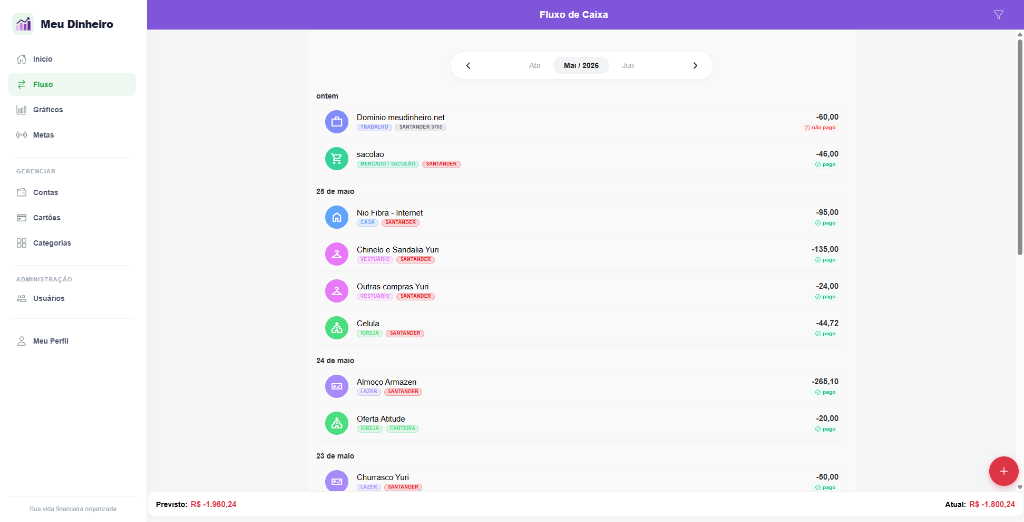
Task: Click the scrollbar down arrow
Action: coord(1020,487)
